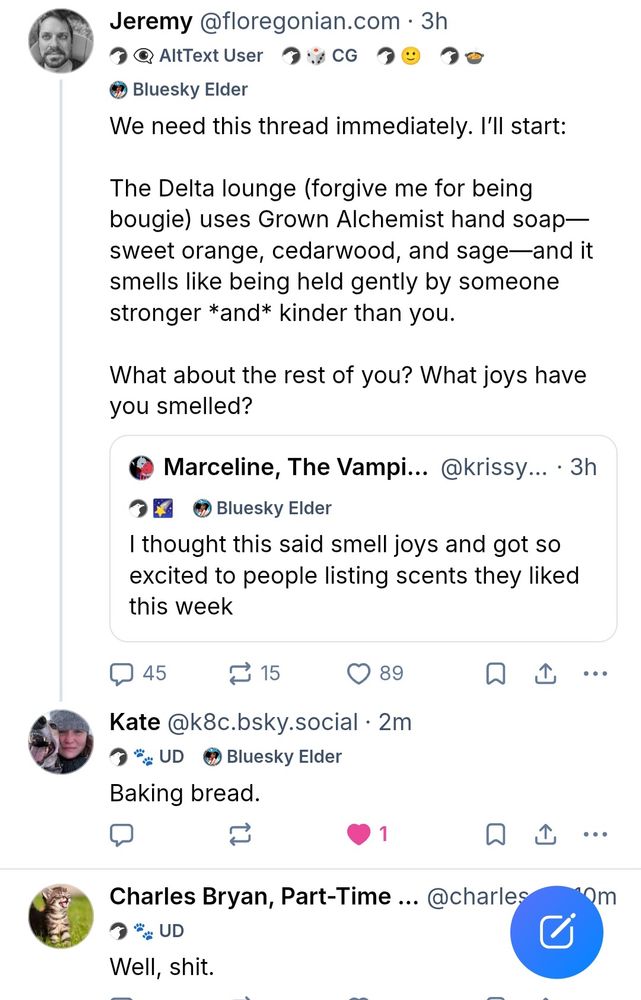Viewport: 641px width, 1000px height.
Task: Repost Jeremy's post showing 15 reposts
Action: click(x=240, y=674)
